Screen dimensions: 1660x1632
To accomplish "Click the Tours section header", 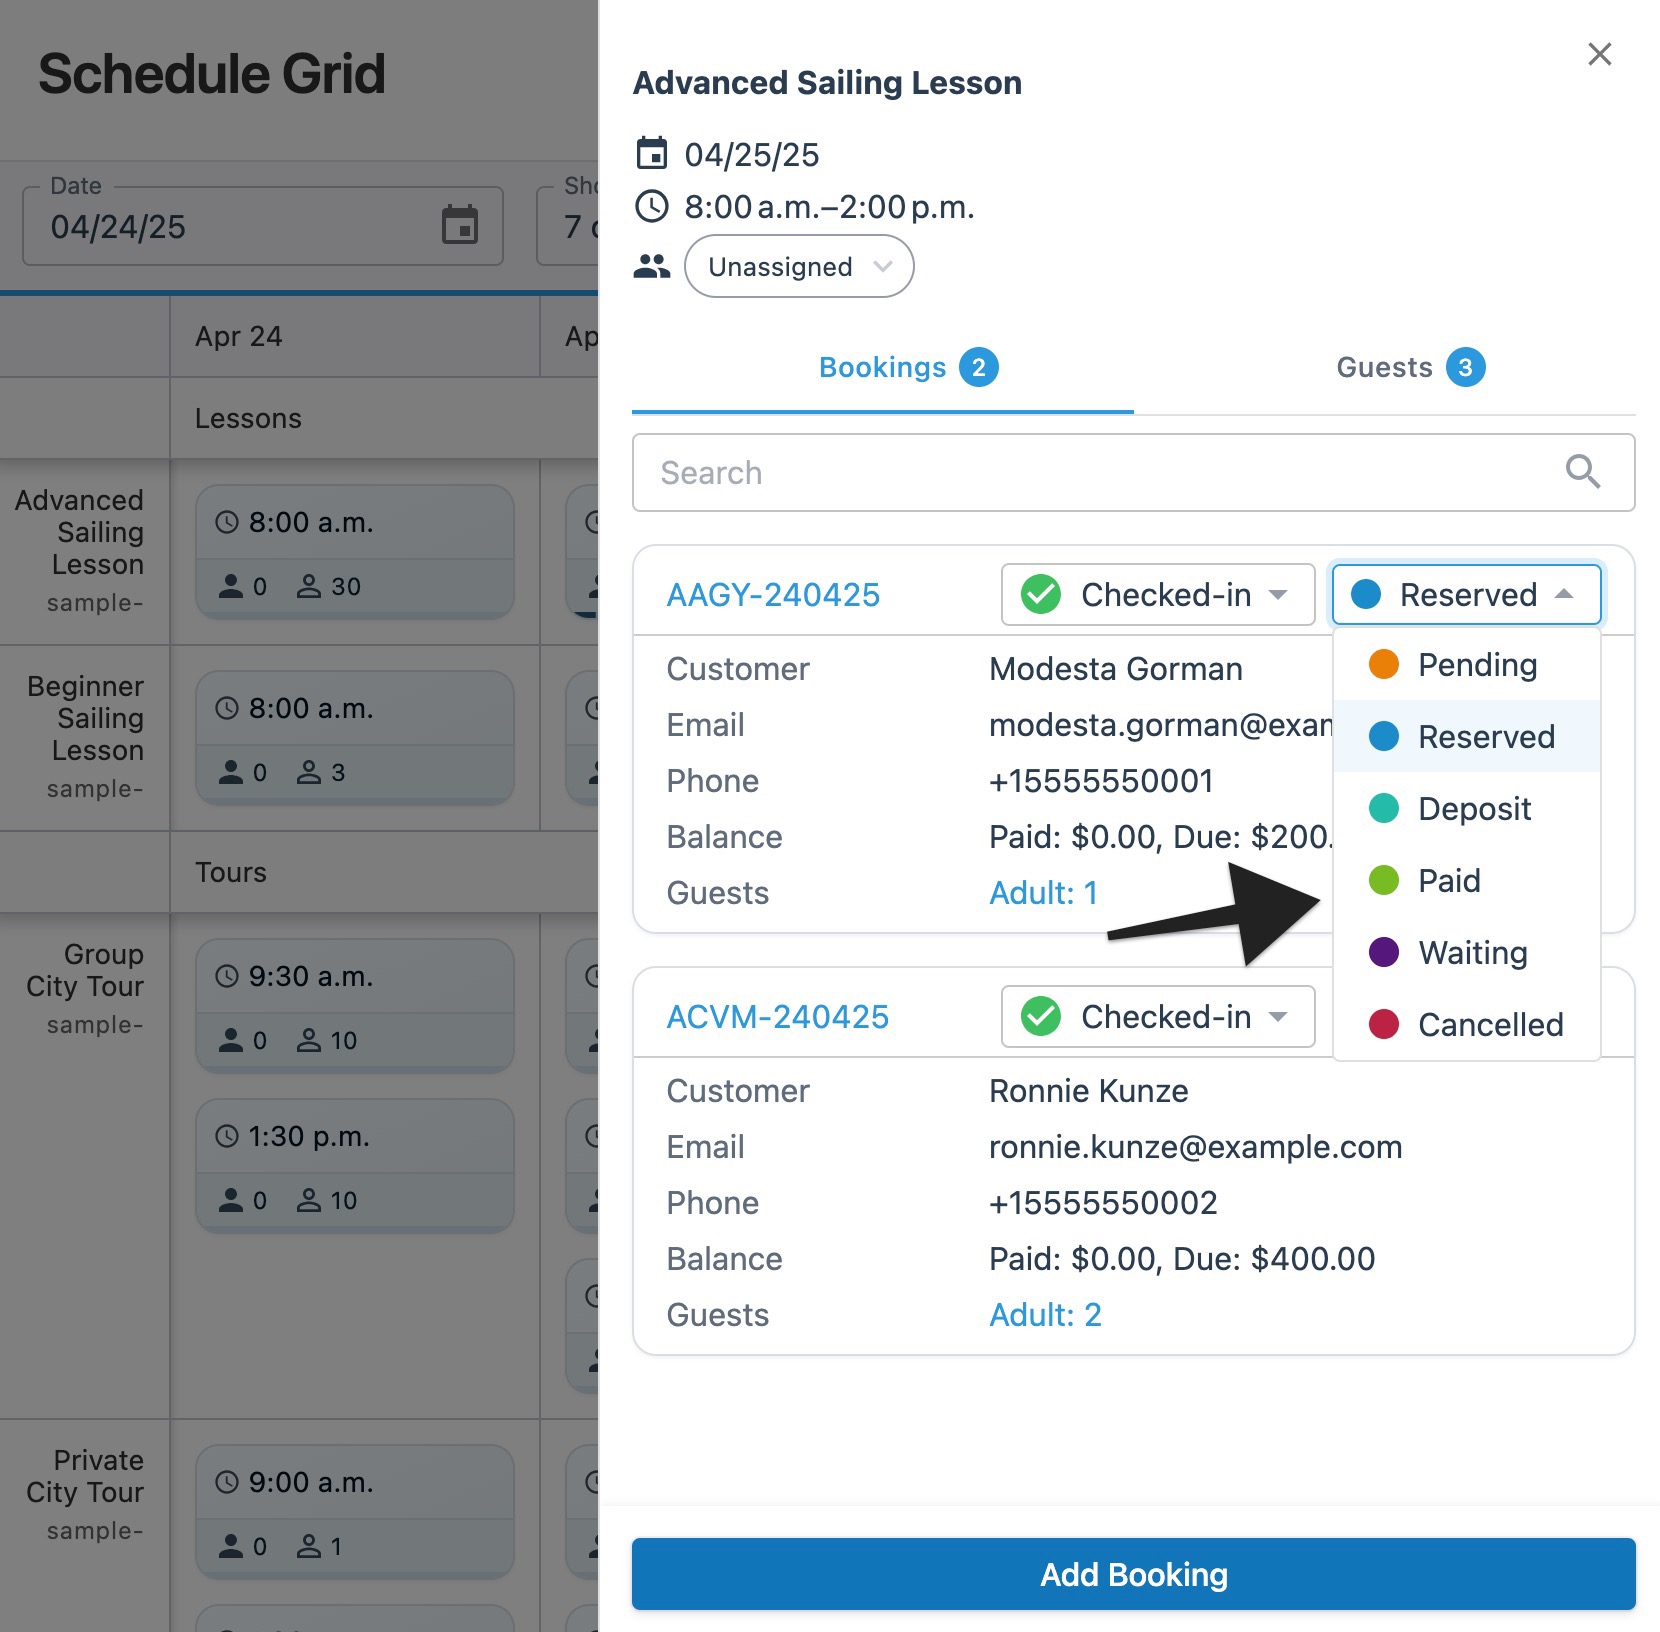I will 231,872.
